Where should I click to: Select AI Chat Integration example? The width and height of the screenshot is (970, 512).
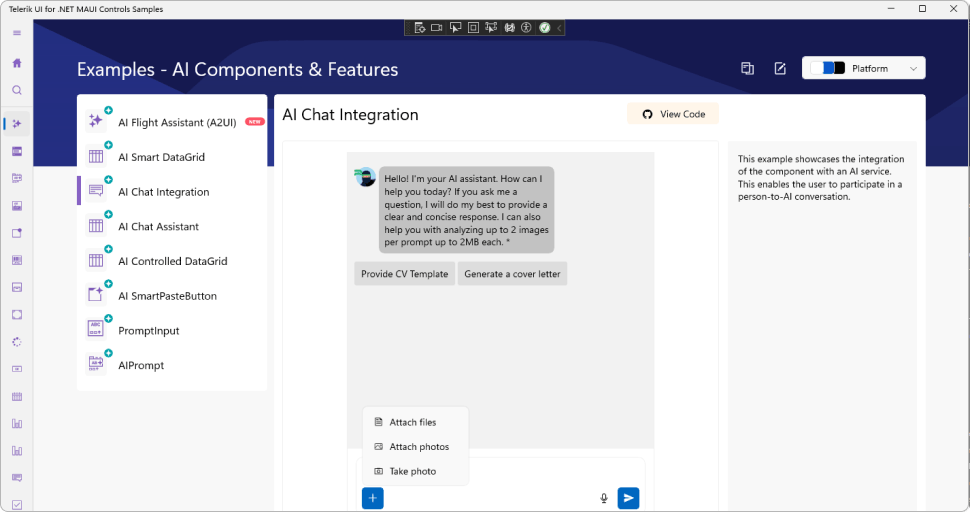tap(173, 192)
